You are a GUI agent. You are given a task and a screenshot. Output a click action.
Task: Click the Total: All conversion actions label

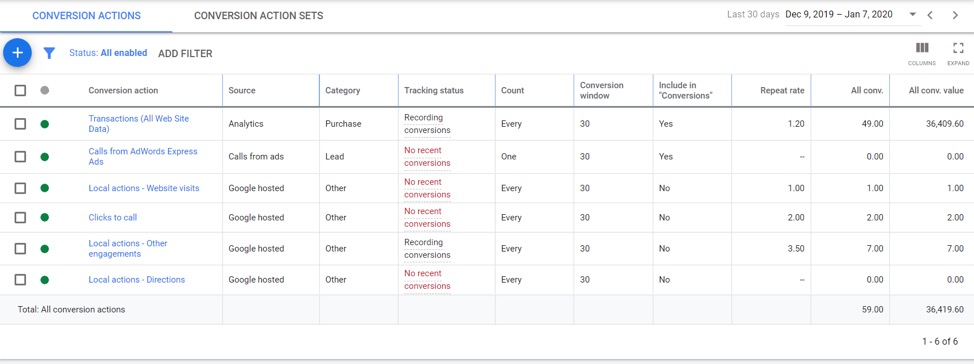71,309
